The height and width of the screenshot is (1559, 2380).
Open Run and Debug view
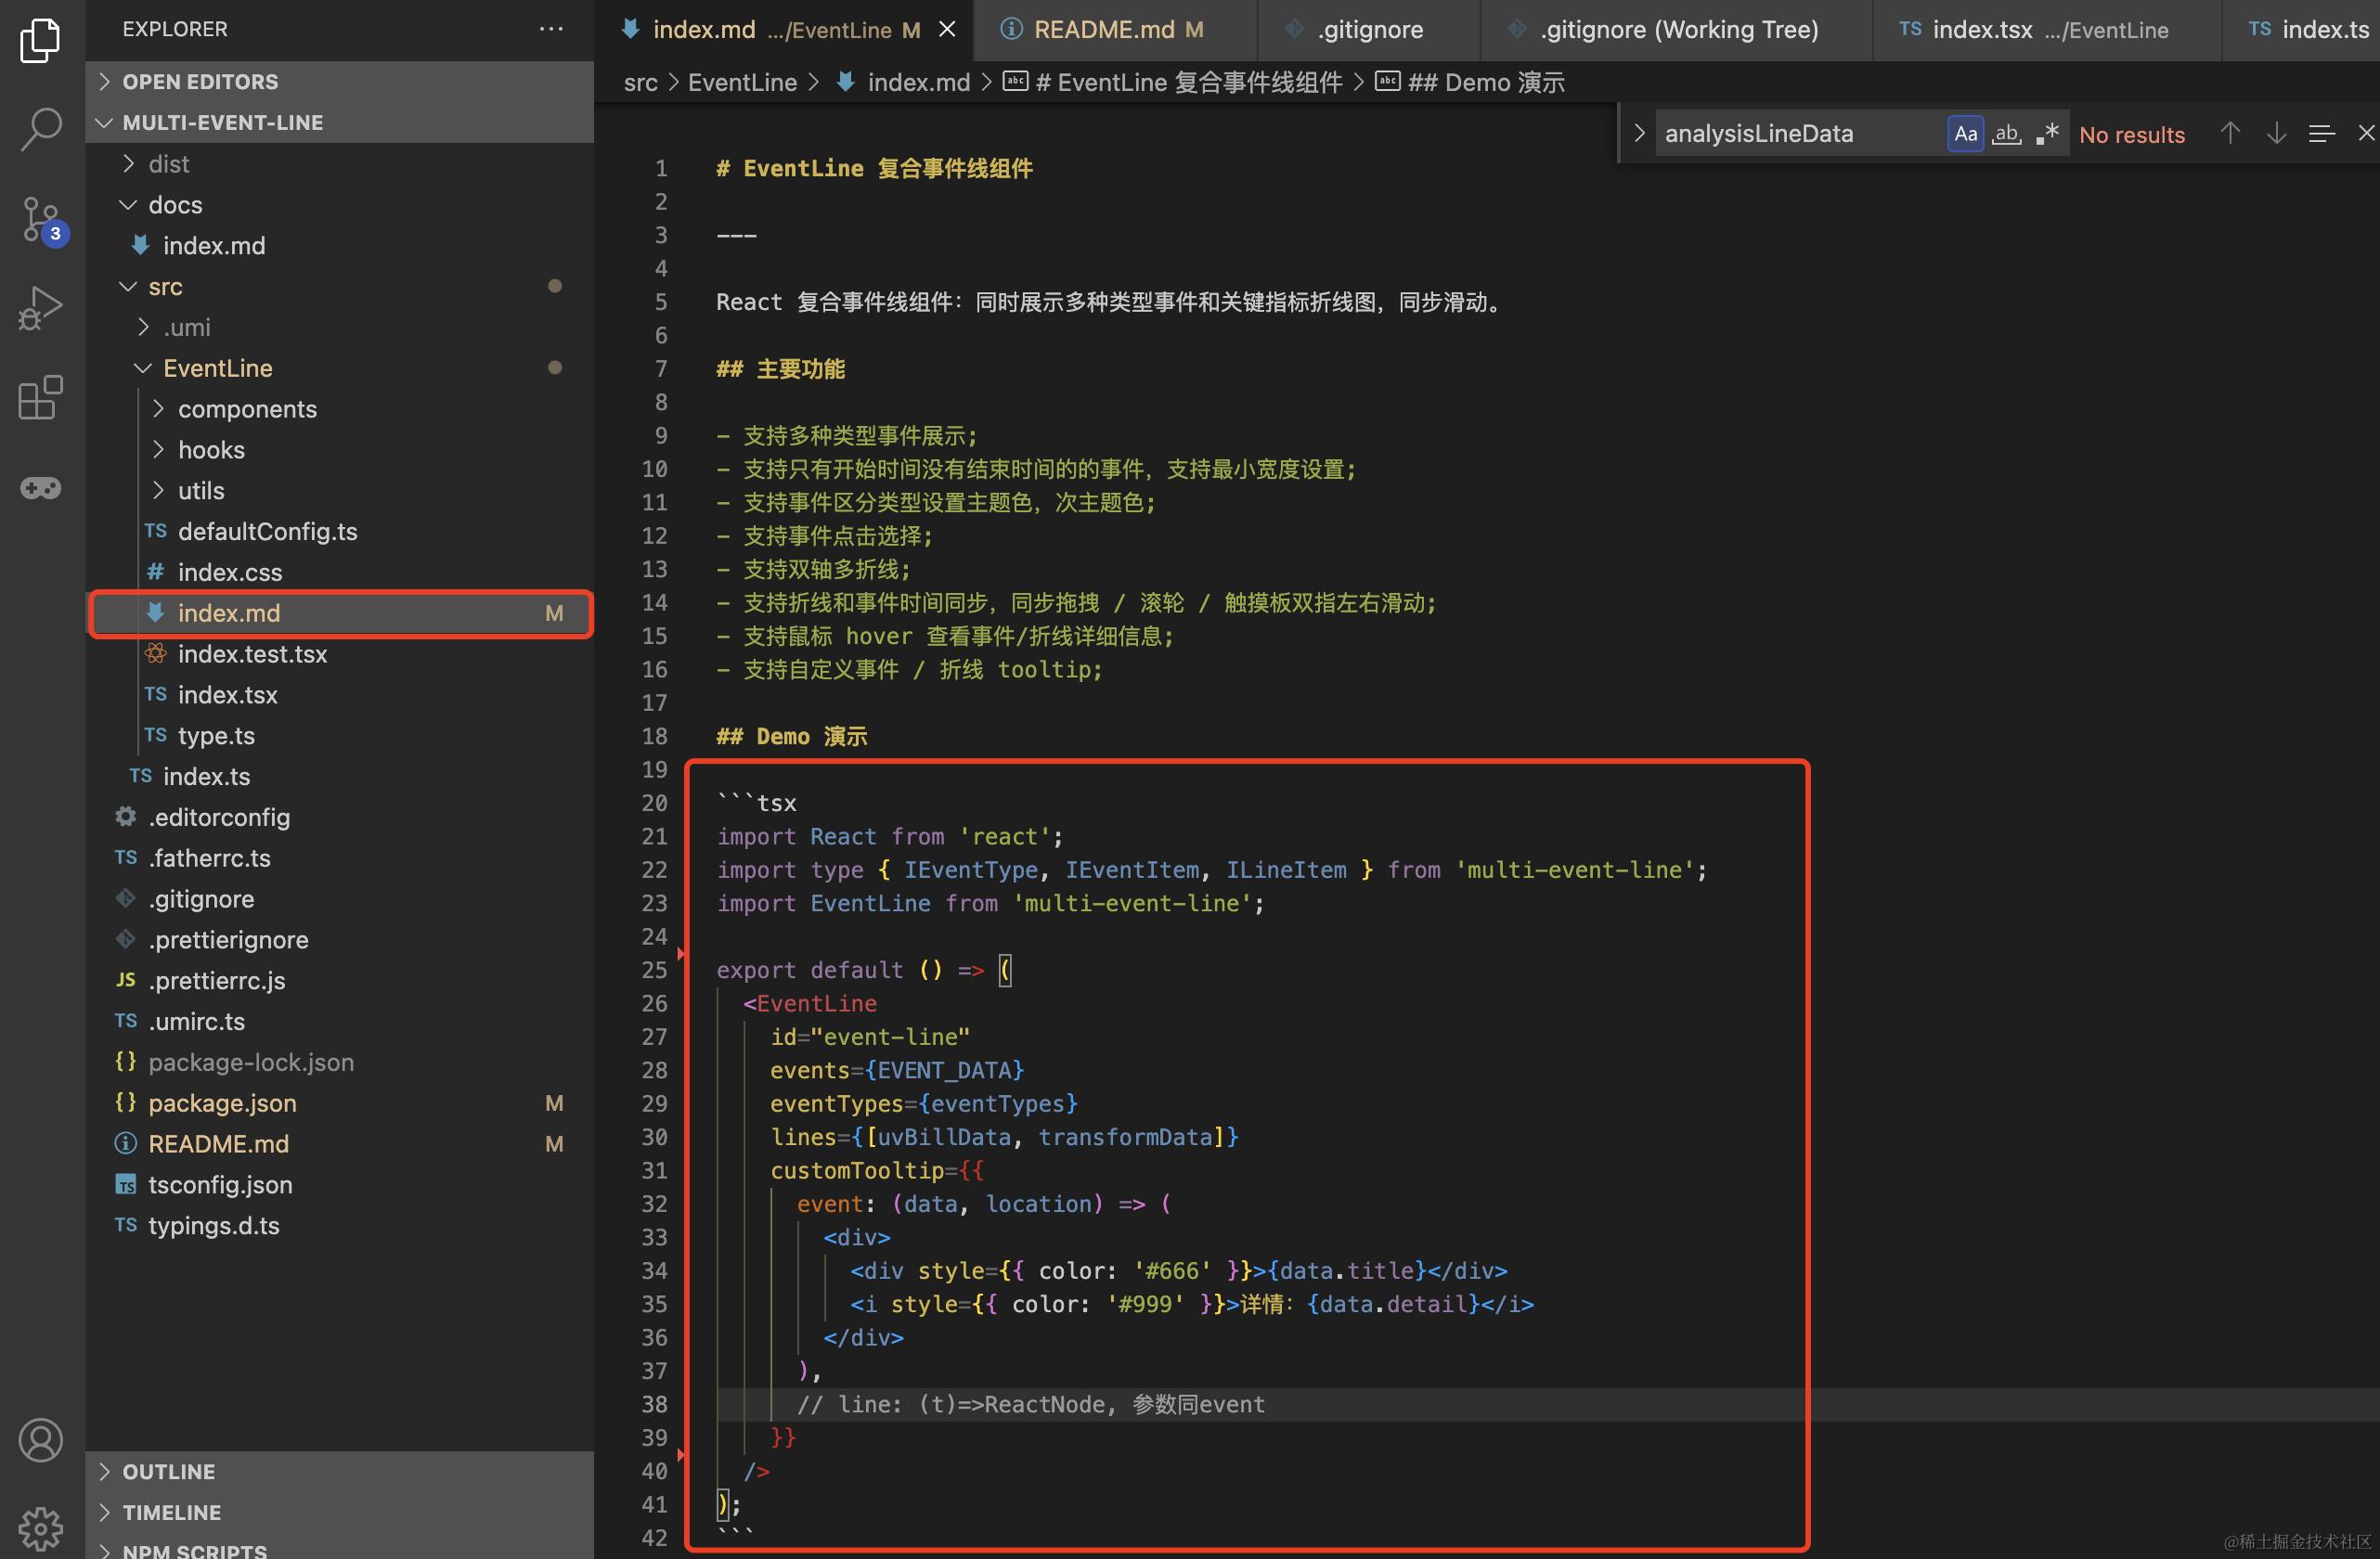pyautogui.click(x=40, y=308)
